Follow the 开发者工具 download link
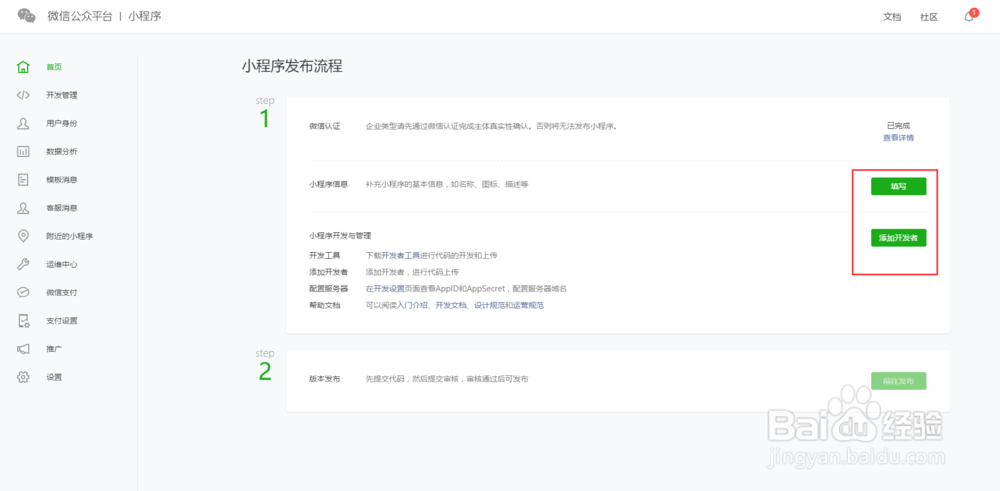This screenshot has width=1000, height=491. [401, 255]
